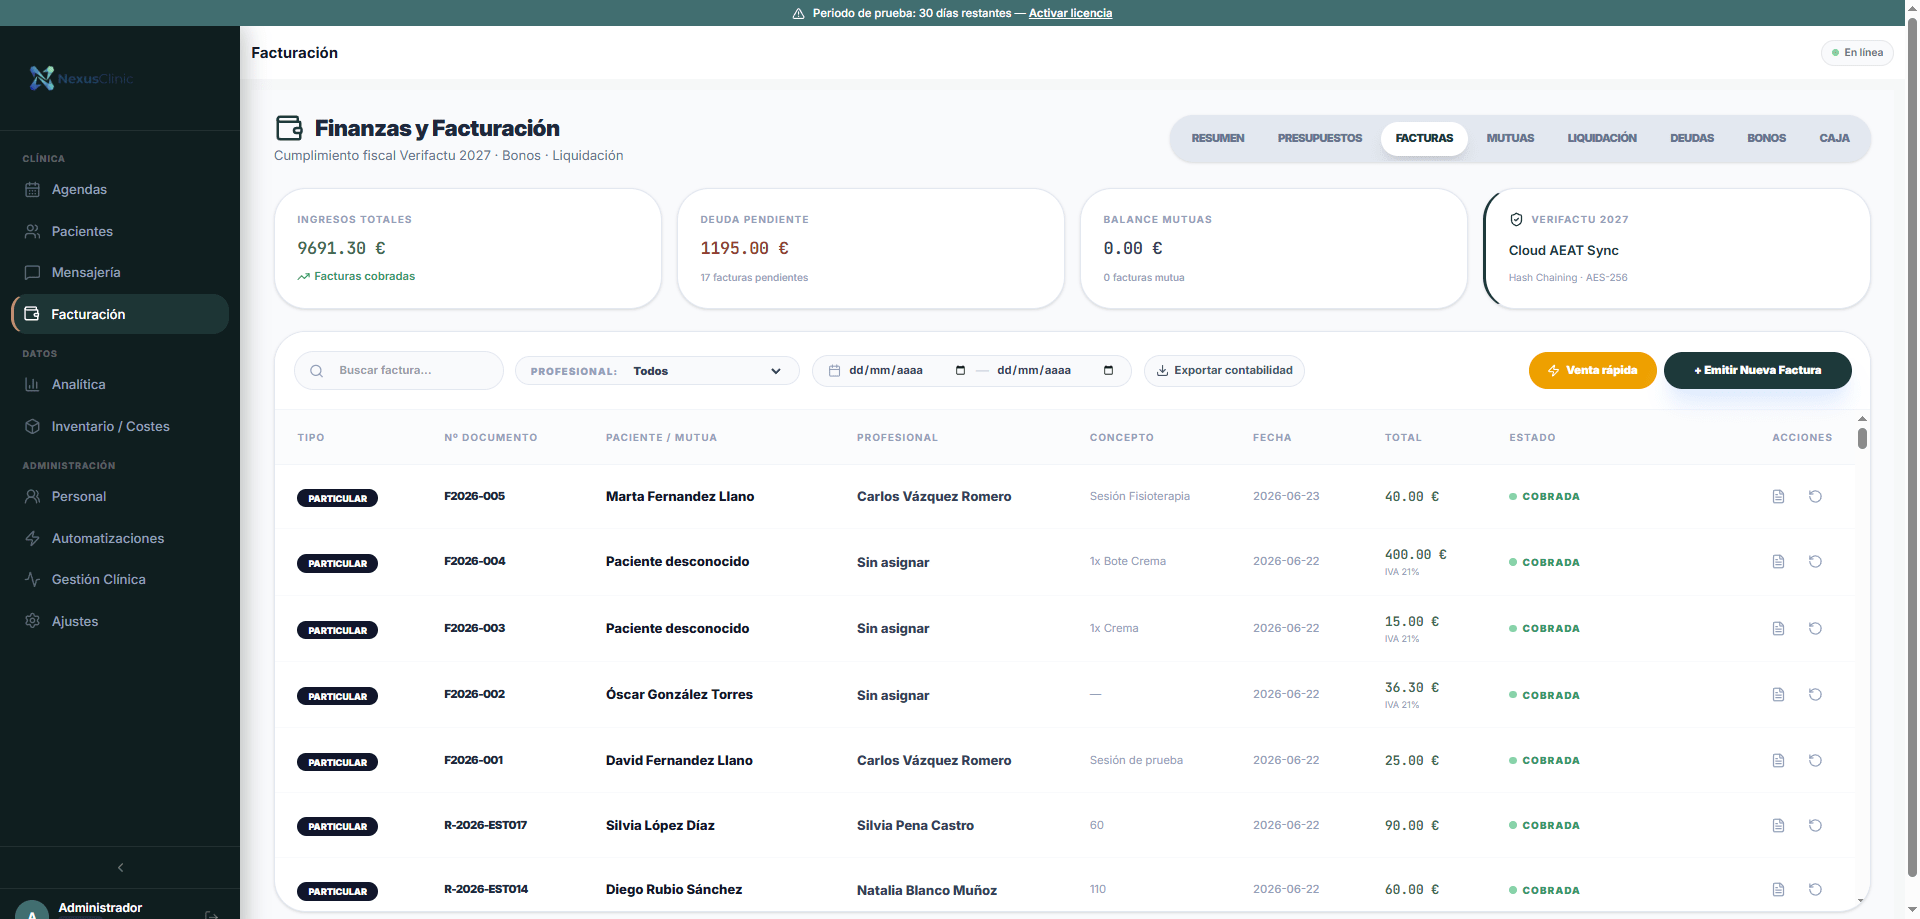Click the Venta rápida button
Viewport: 1920px width, 919px height.
coord(1592,370)
